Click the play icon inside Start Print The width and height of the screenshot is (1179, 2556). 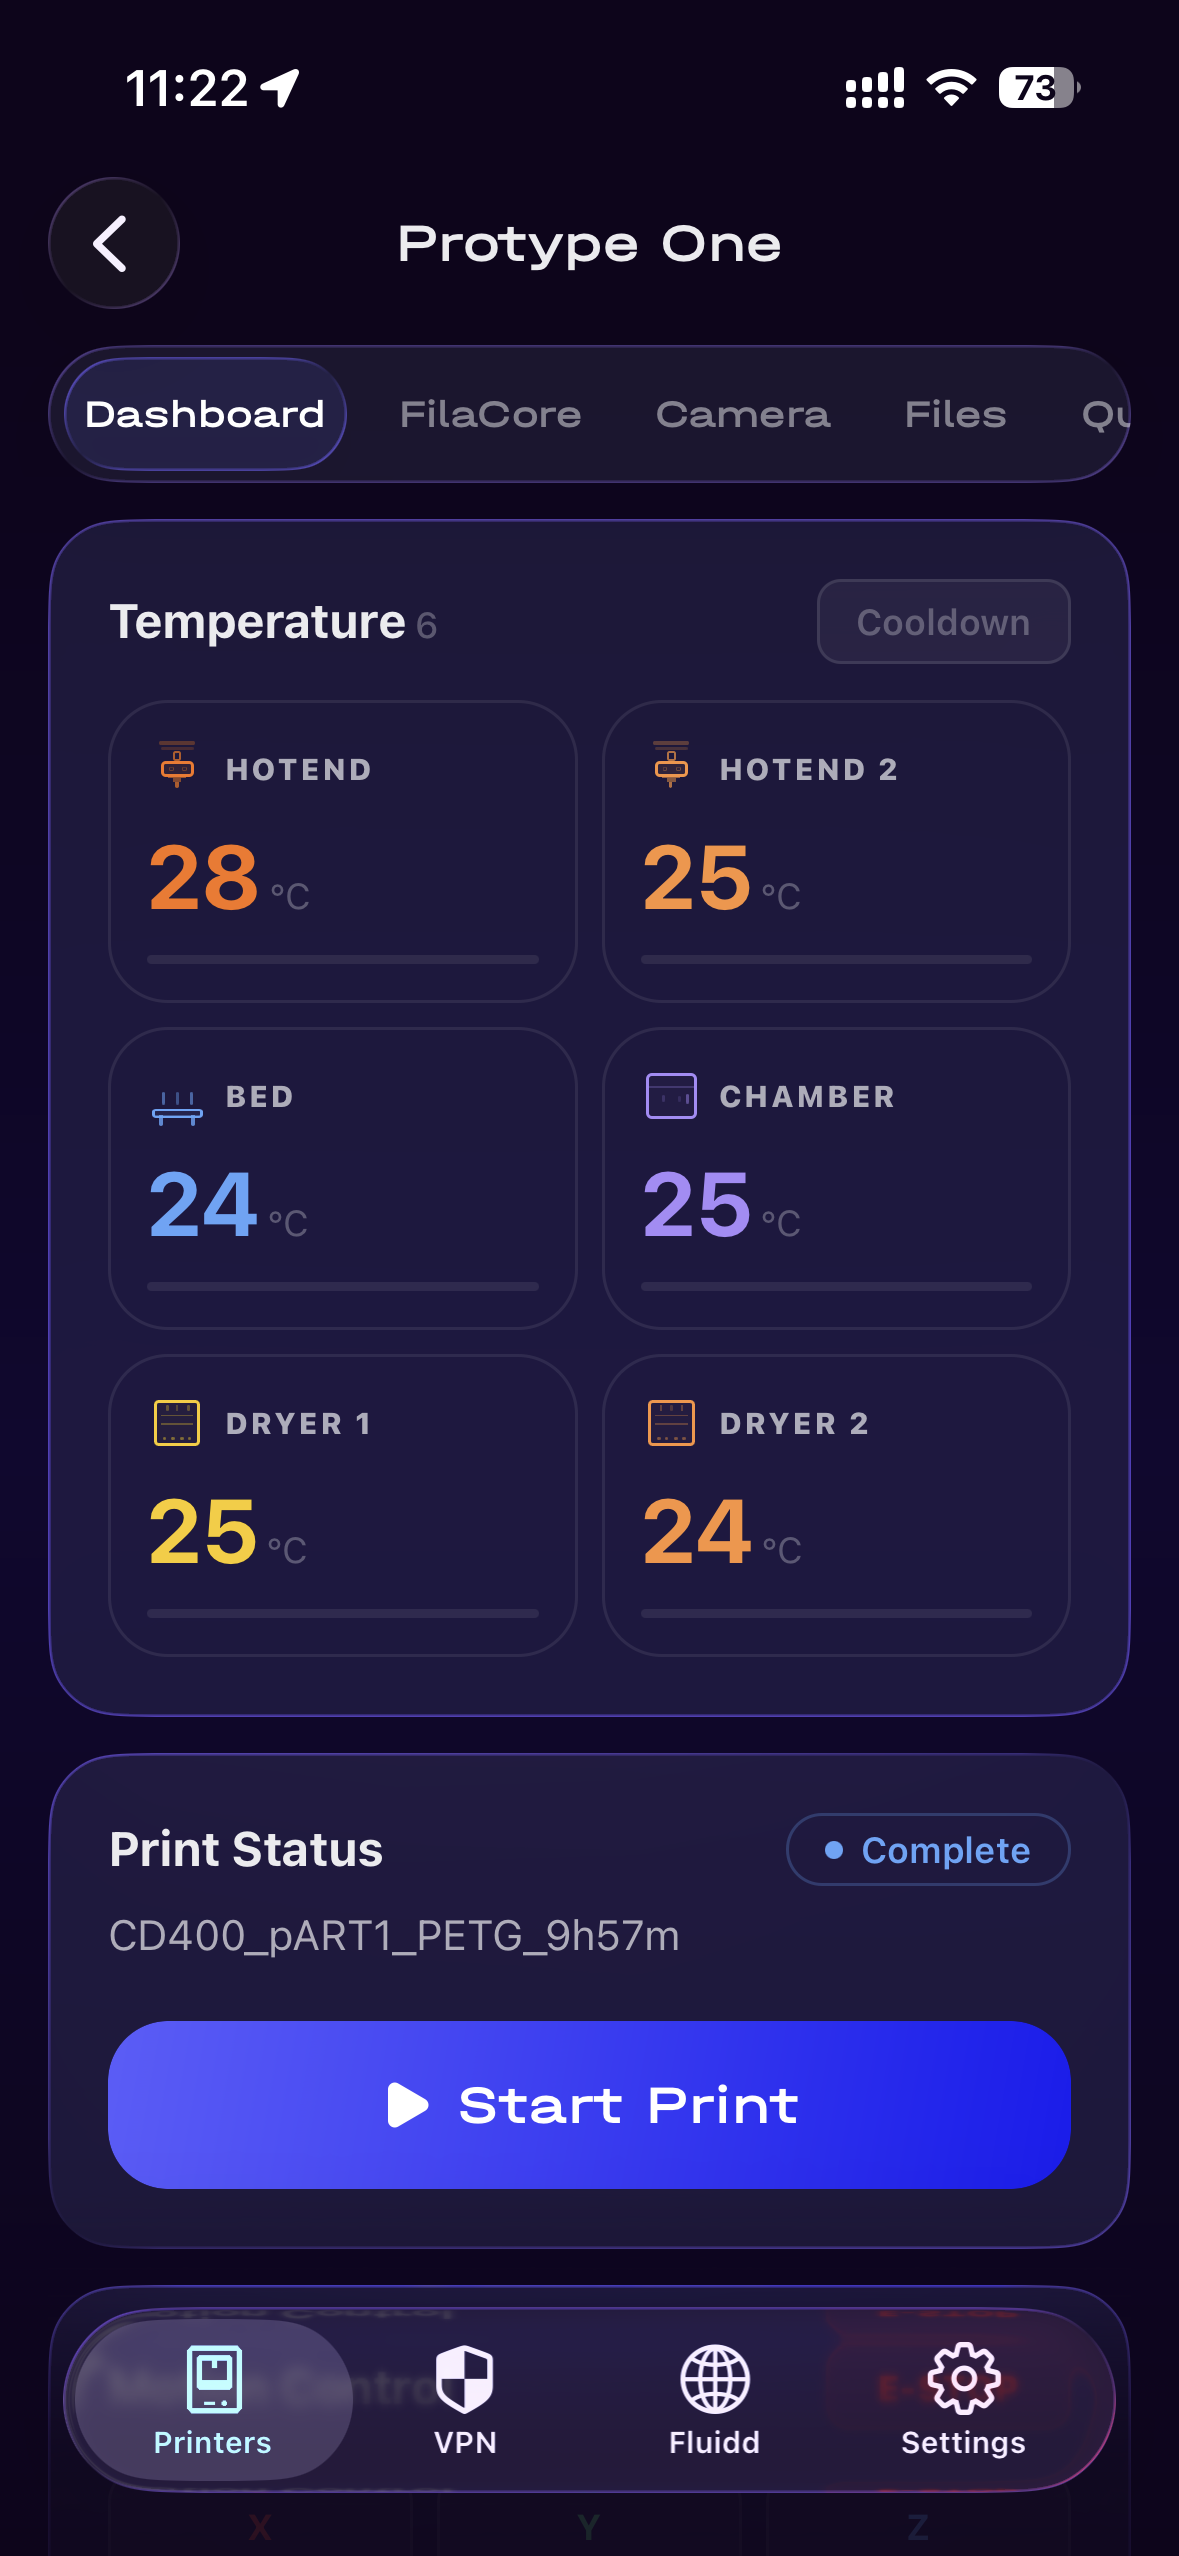[410, 2105]
